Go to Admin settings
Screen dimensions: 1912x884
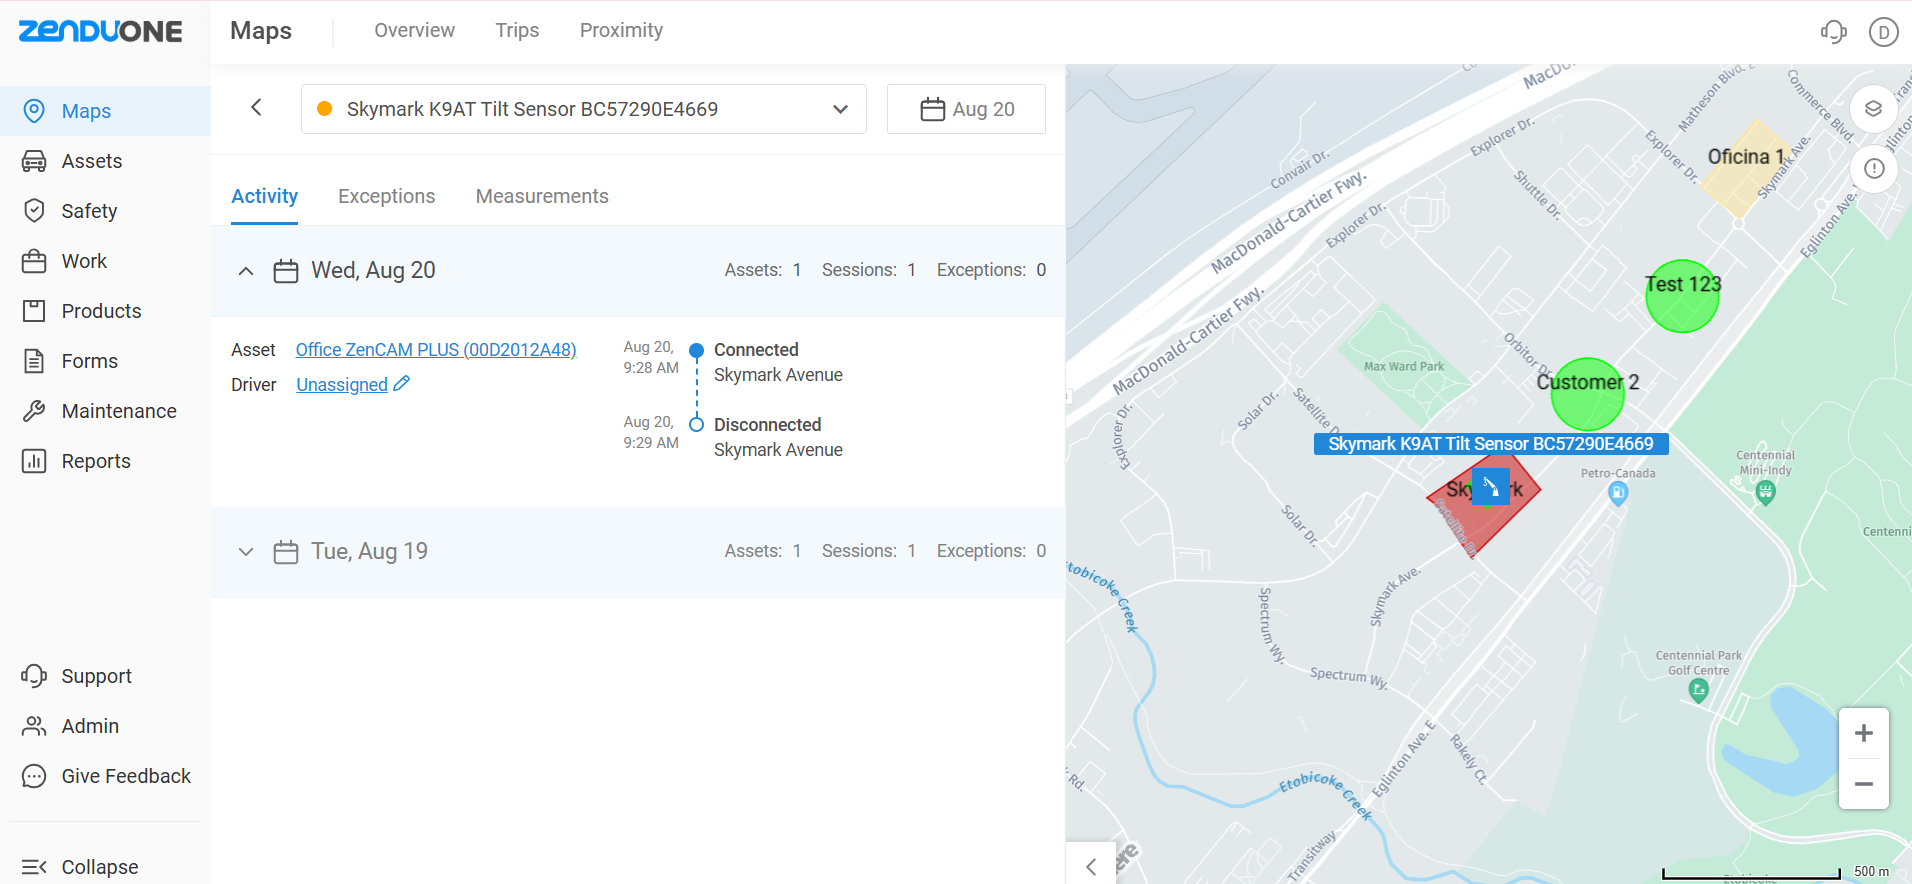point(105,726)
